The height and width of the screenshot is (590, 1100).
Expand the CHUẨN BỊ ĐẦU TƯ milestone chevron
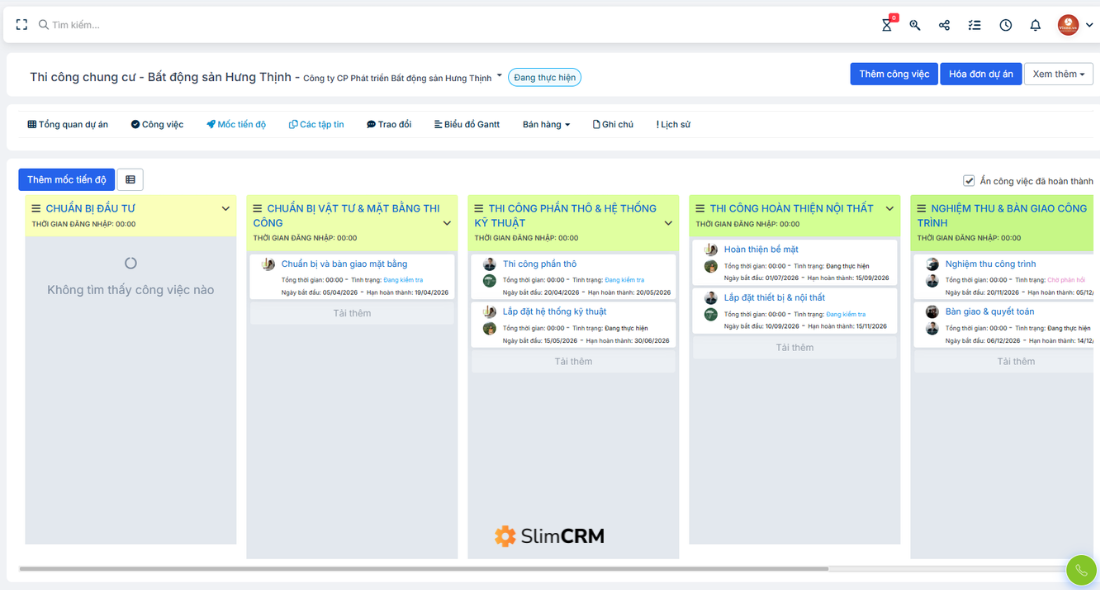[226, 208]
